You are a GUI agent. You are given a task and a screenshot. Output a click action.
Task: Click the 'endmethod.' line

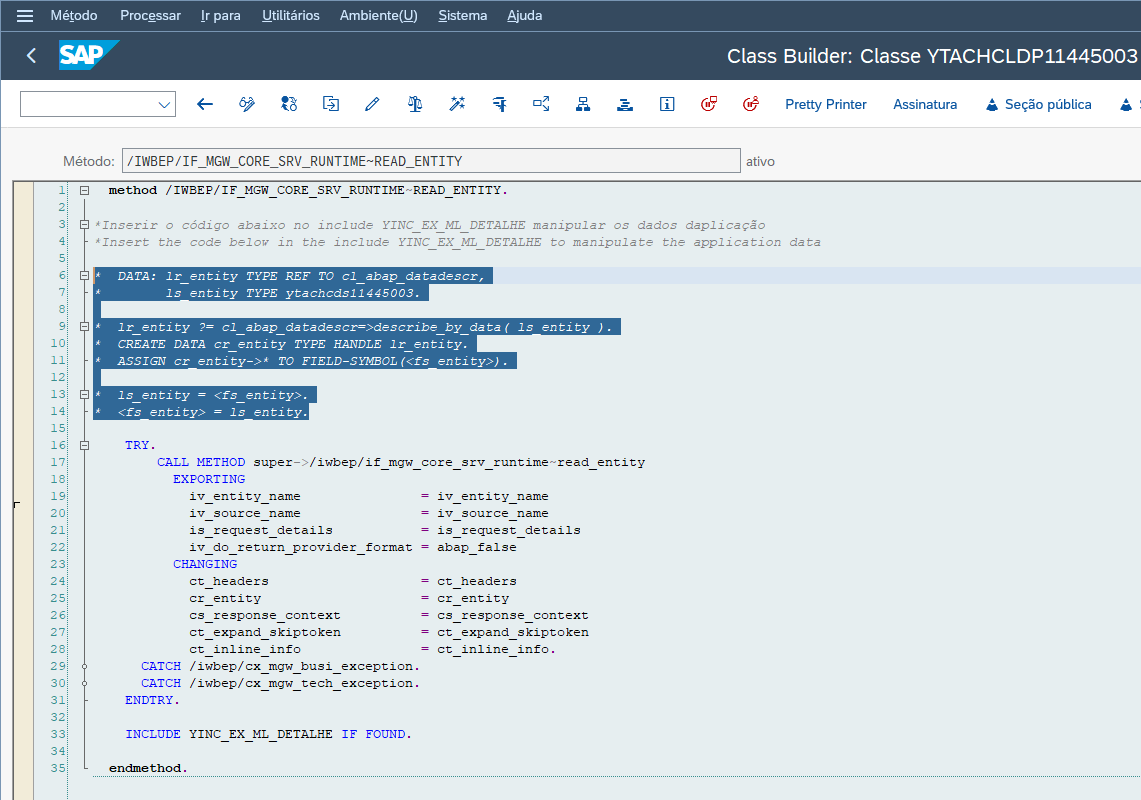(148, 768)
